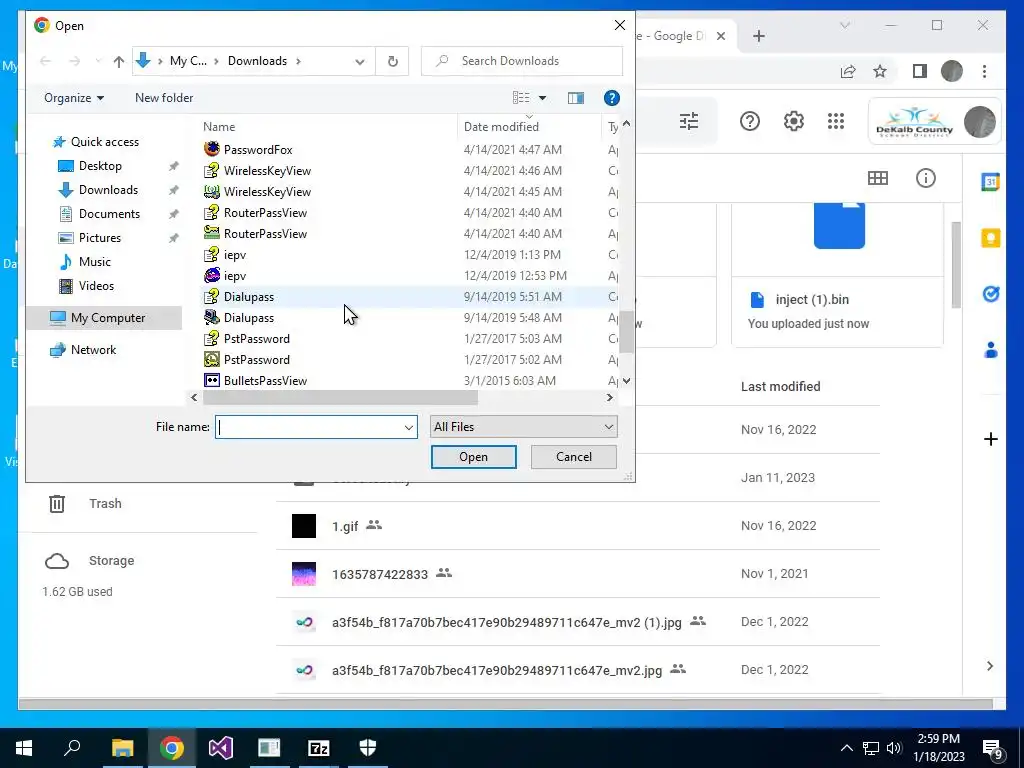Screen dimensions: 1024x768
Task: Select Downloads in navigation pane
Action: tap(108, 190)
